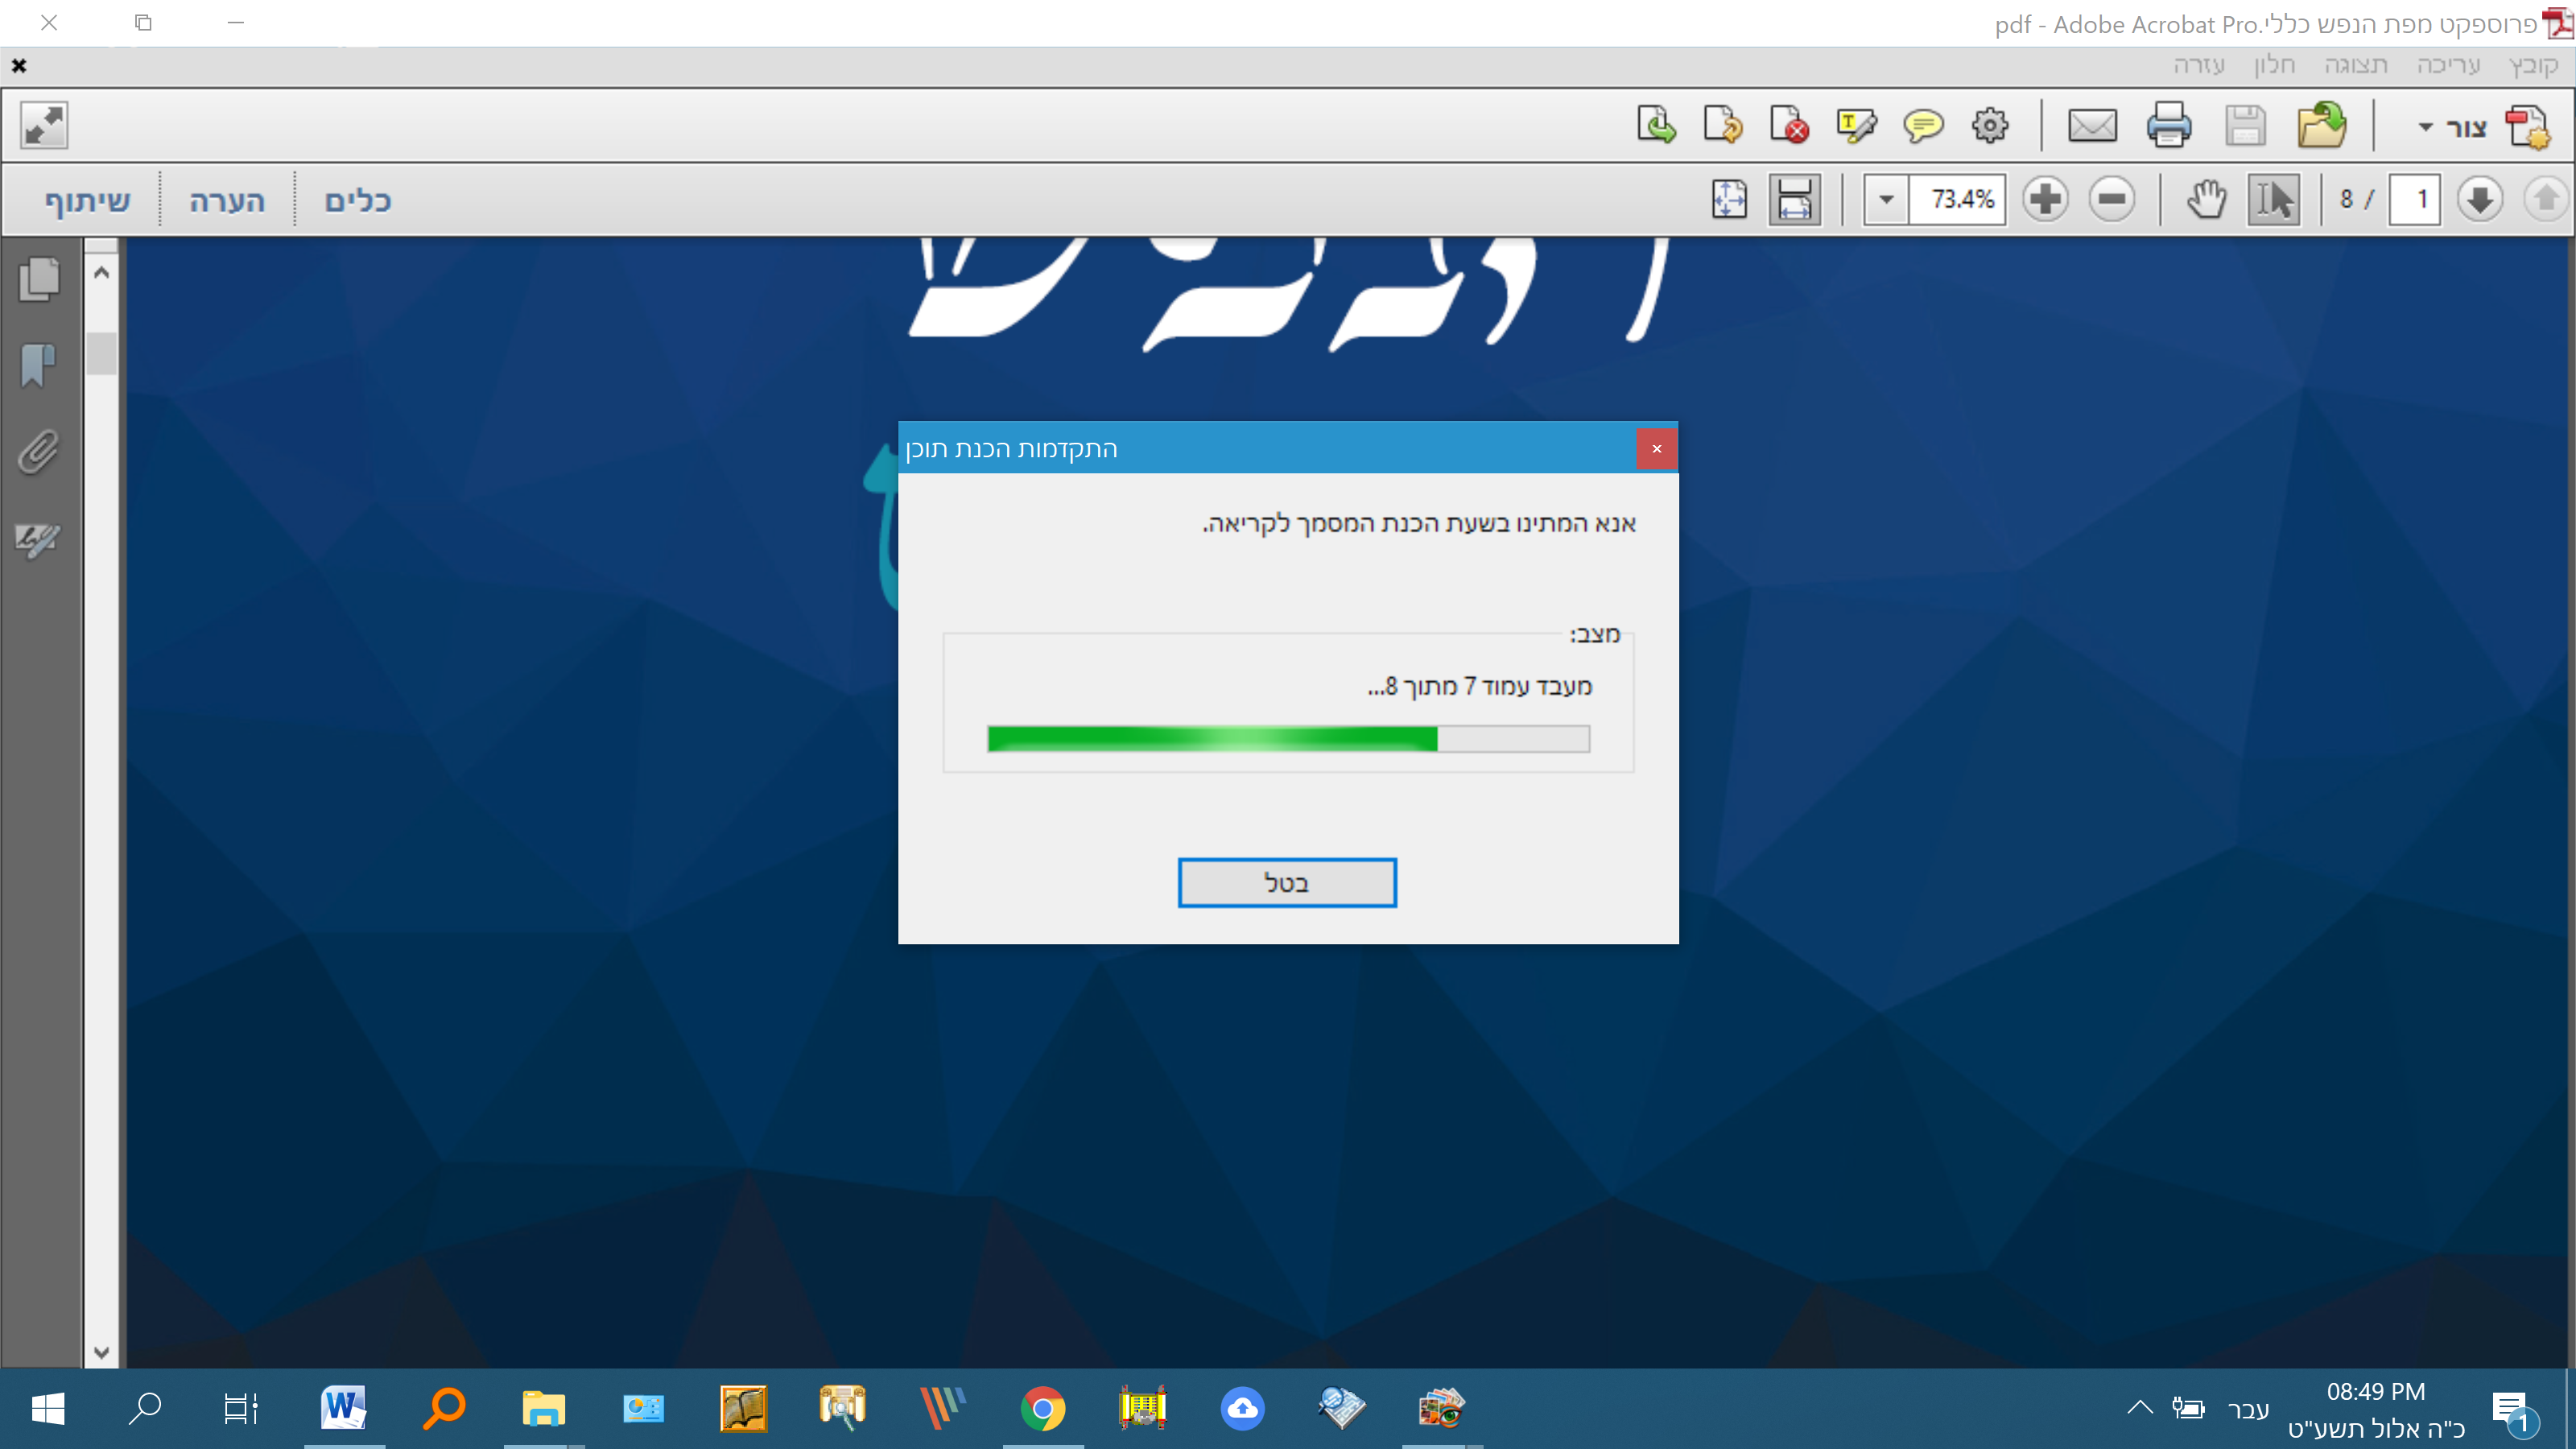Image resolution: width=2576 pixels, height=1449 pixels.
Task: Open the bookmarks panel icon
Action: (x=38, y=365)
